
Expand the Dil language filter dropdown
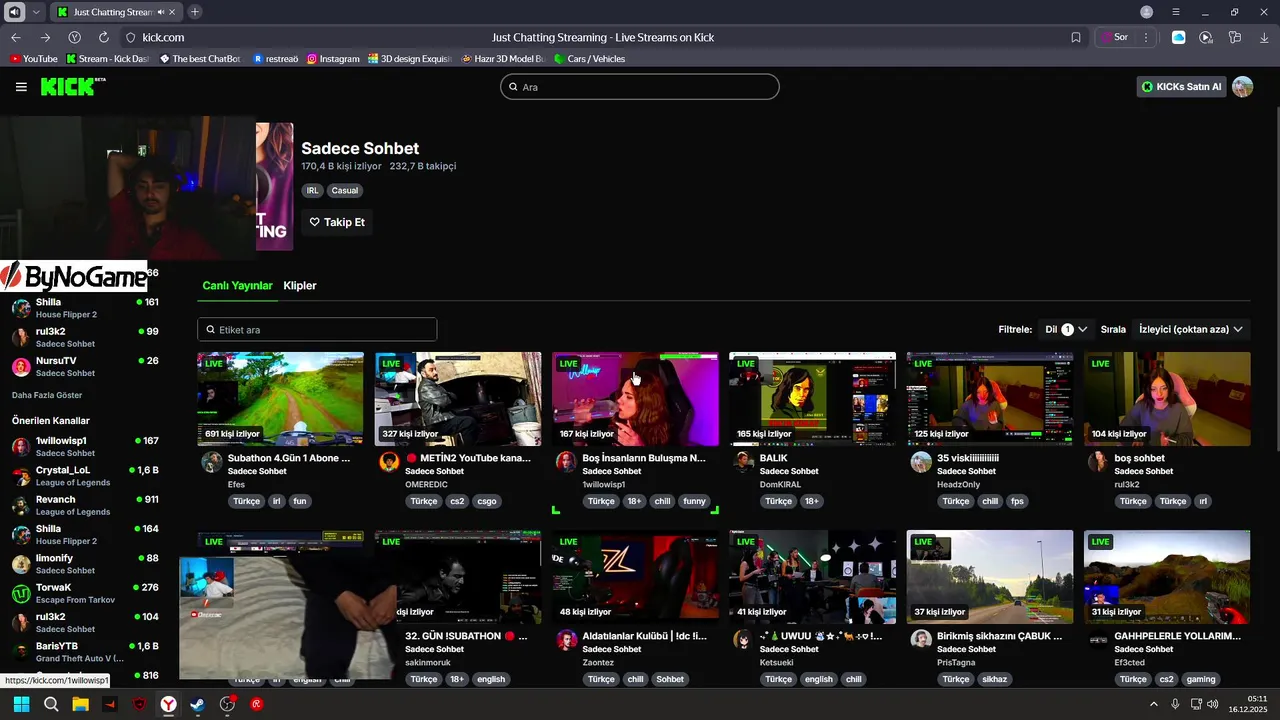click(1066, 329)
